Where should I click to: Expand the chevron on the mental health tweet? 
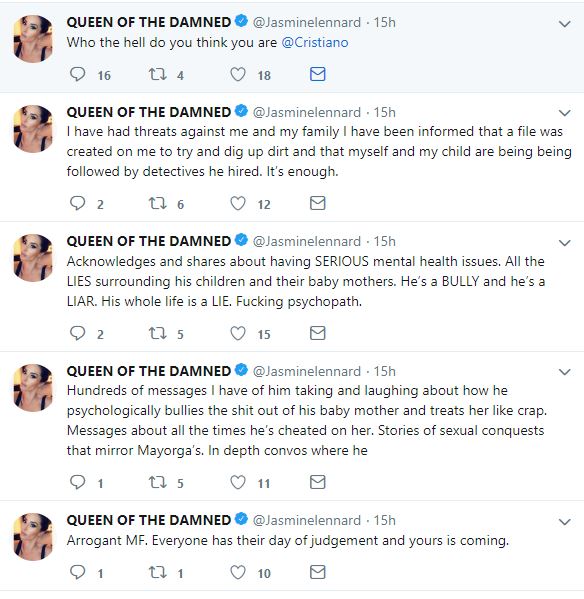[565, 243]
